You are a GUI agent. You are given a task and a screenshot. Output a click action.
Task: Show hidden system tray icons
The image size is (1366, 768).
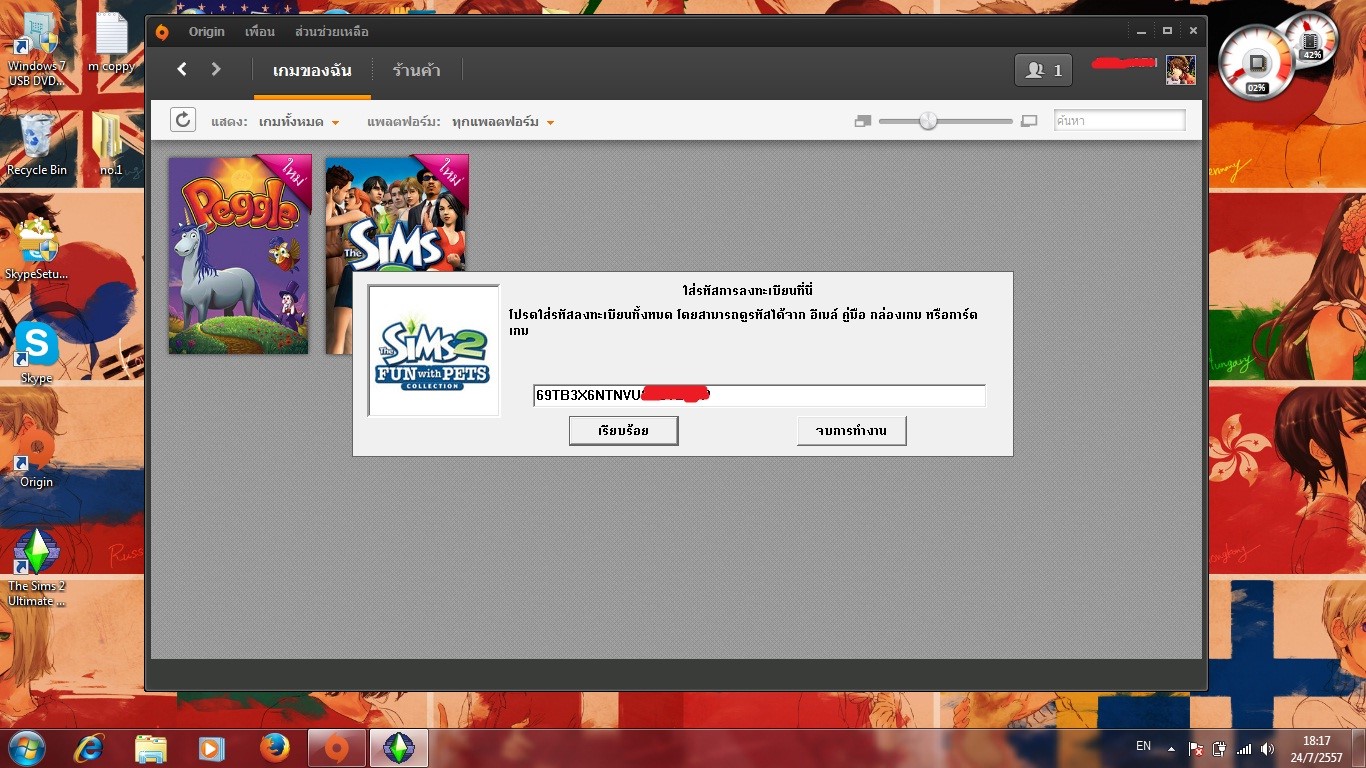1171,748
